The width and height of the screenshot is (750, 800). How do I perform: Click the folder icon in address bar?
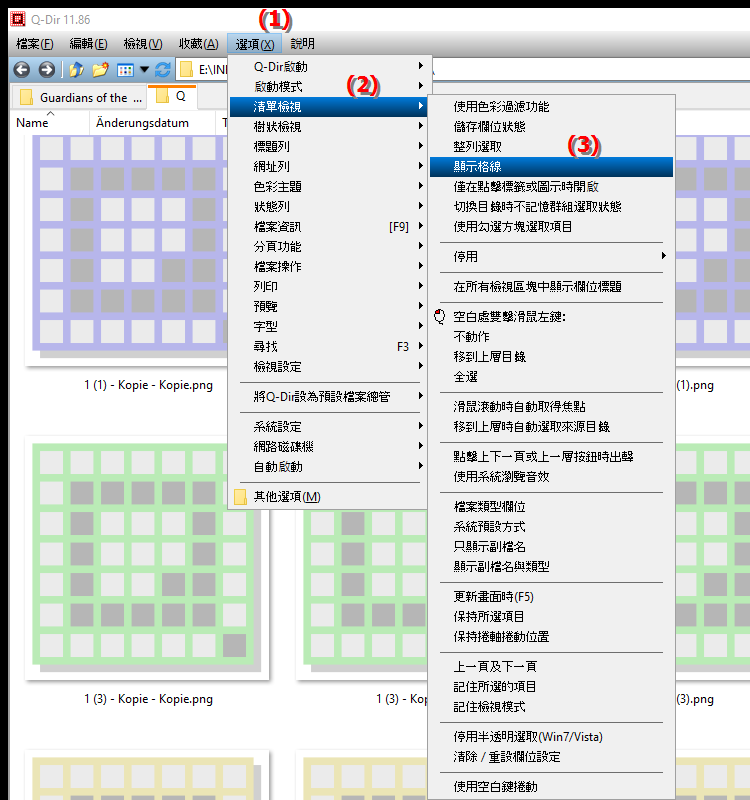pos(187,69)
